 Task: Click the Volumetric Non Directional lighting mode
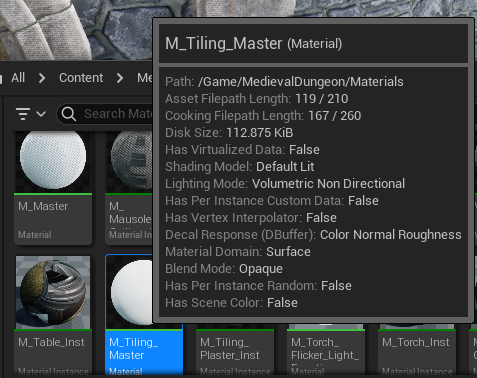[328, 184]
